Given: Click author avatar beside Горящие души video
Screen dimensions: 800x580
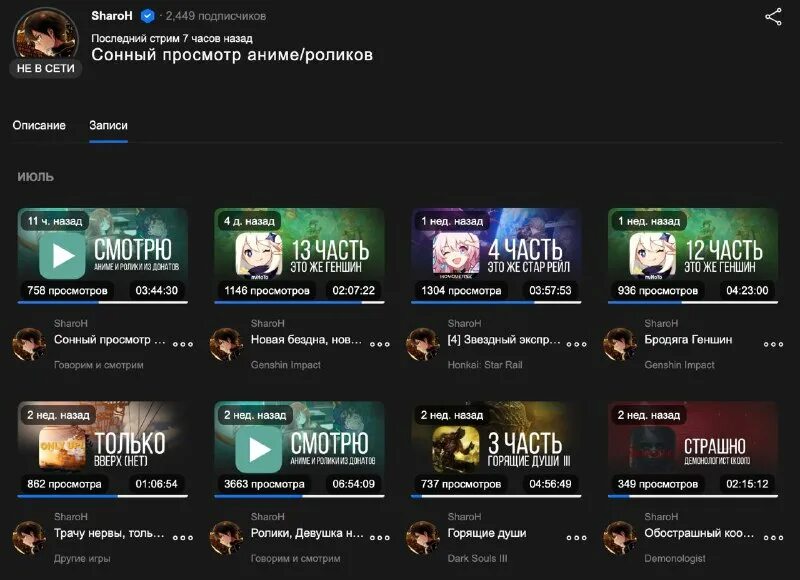Looking at the screenshot, I should point(423,538).
